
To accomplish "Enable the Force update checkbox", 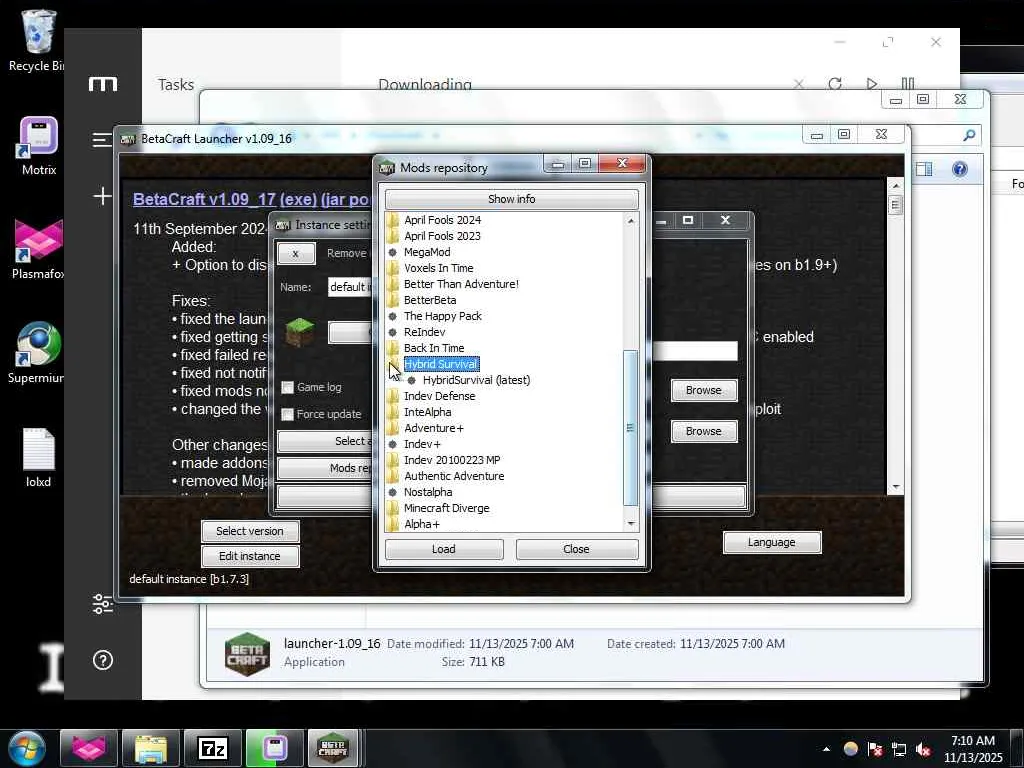I will tap(287, 414).
